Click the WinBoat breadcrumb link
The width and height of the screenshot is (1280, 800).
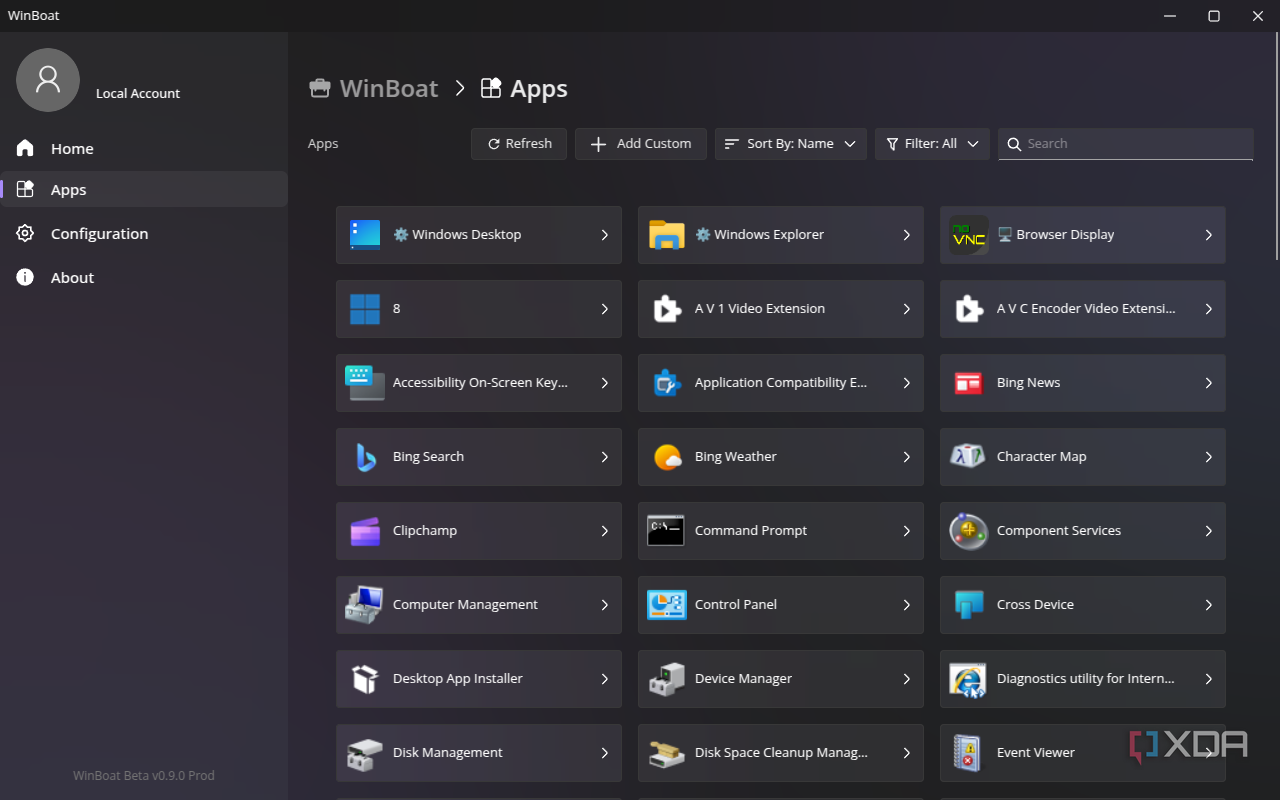[x=374, y=88]
